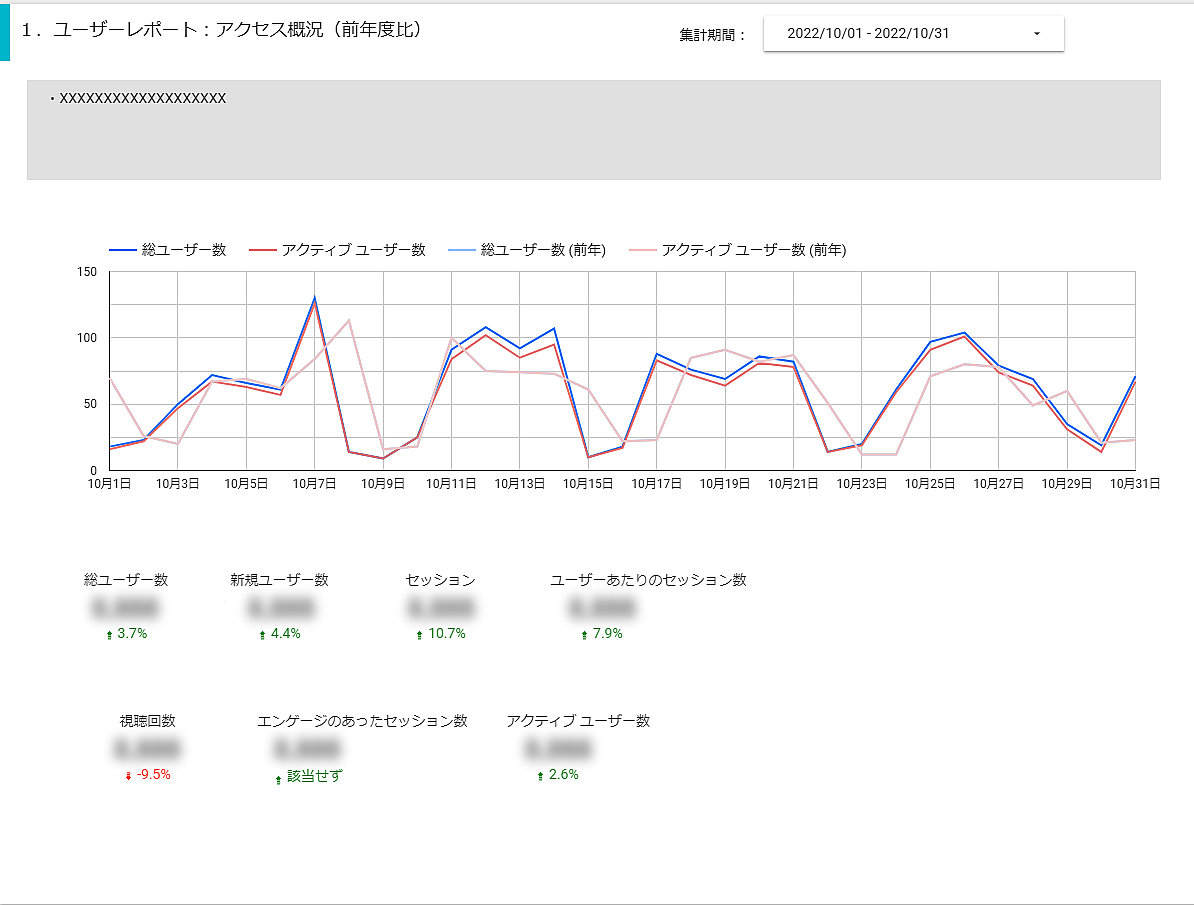1194x905 pixels.
Task: Click the arrow icon beside 該当せず
Action: (x=278, y=779)
